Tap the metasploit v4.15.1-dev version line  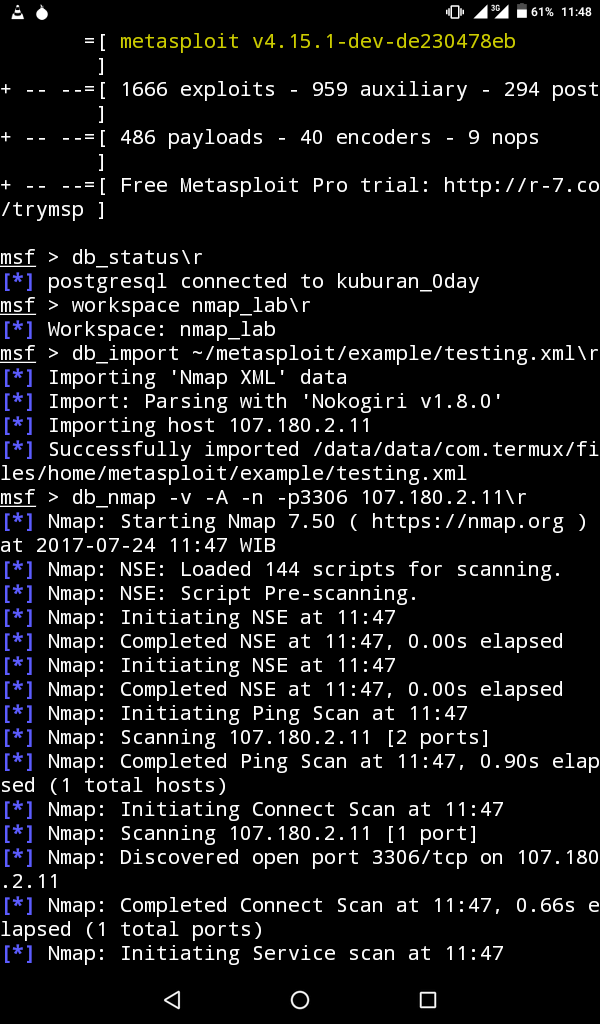[318, 42]
